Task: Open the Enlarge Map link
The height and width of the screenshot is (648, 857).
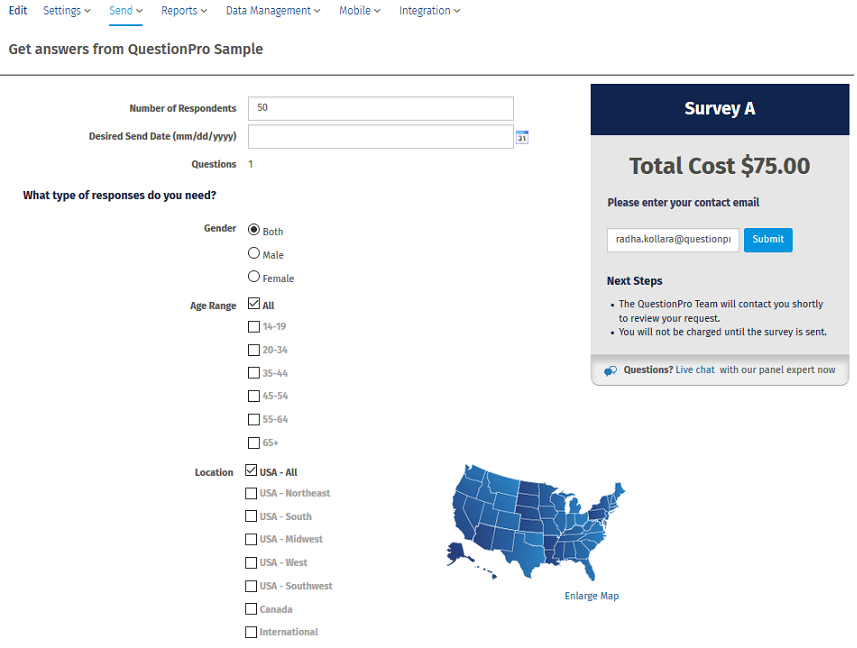Action: tap(591, 596)
